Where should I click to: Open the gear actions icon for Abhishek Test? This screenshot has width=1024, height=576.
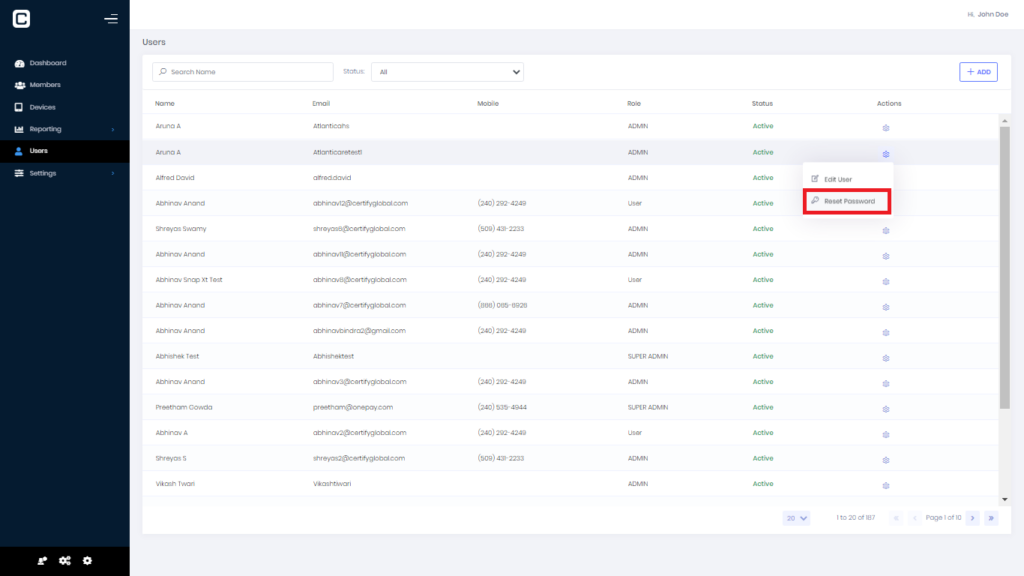pos(885,358)
